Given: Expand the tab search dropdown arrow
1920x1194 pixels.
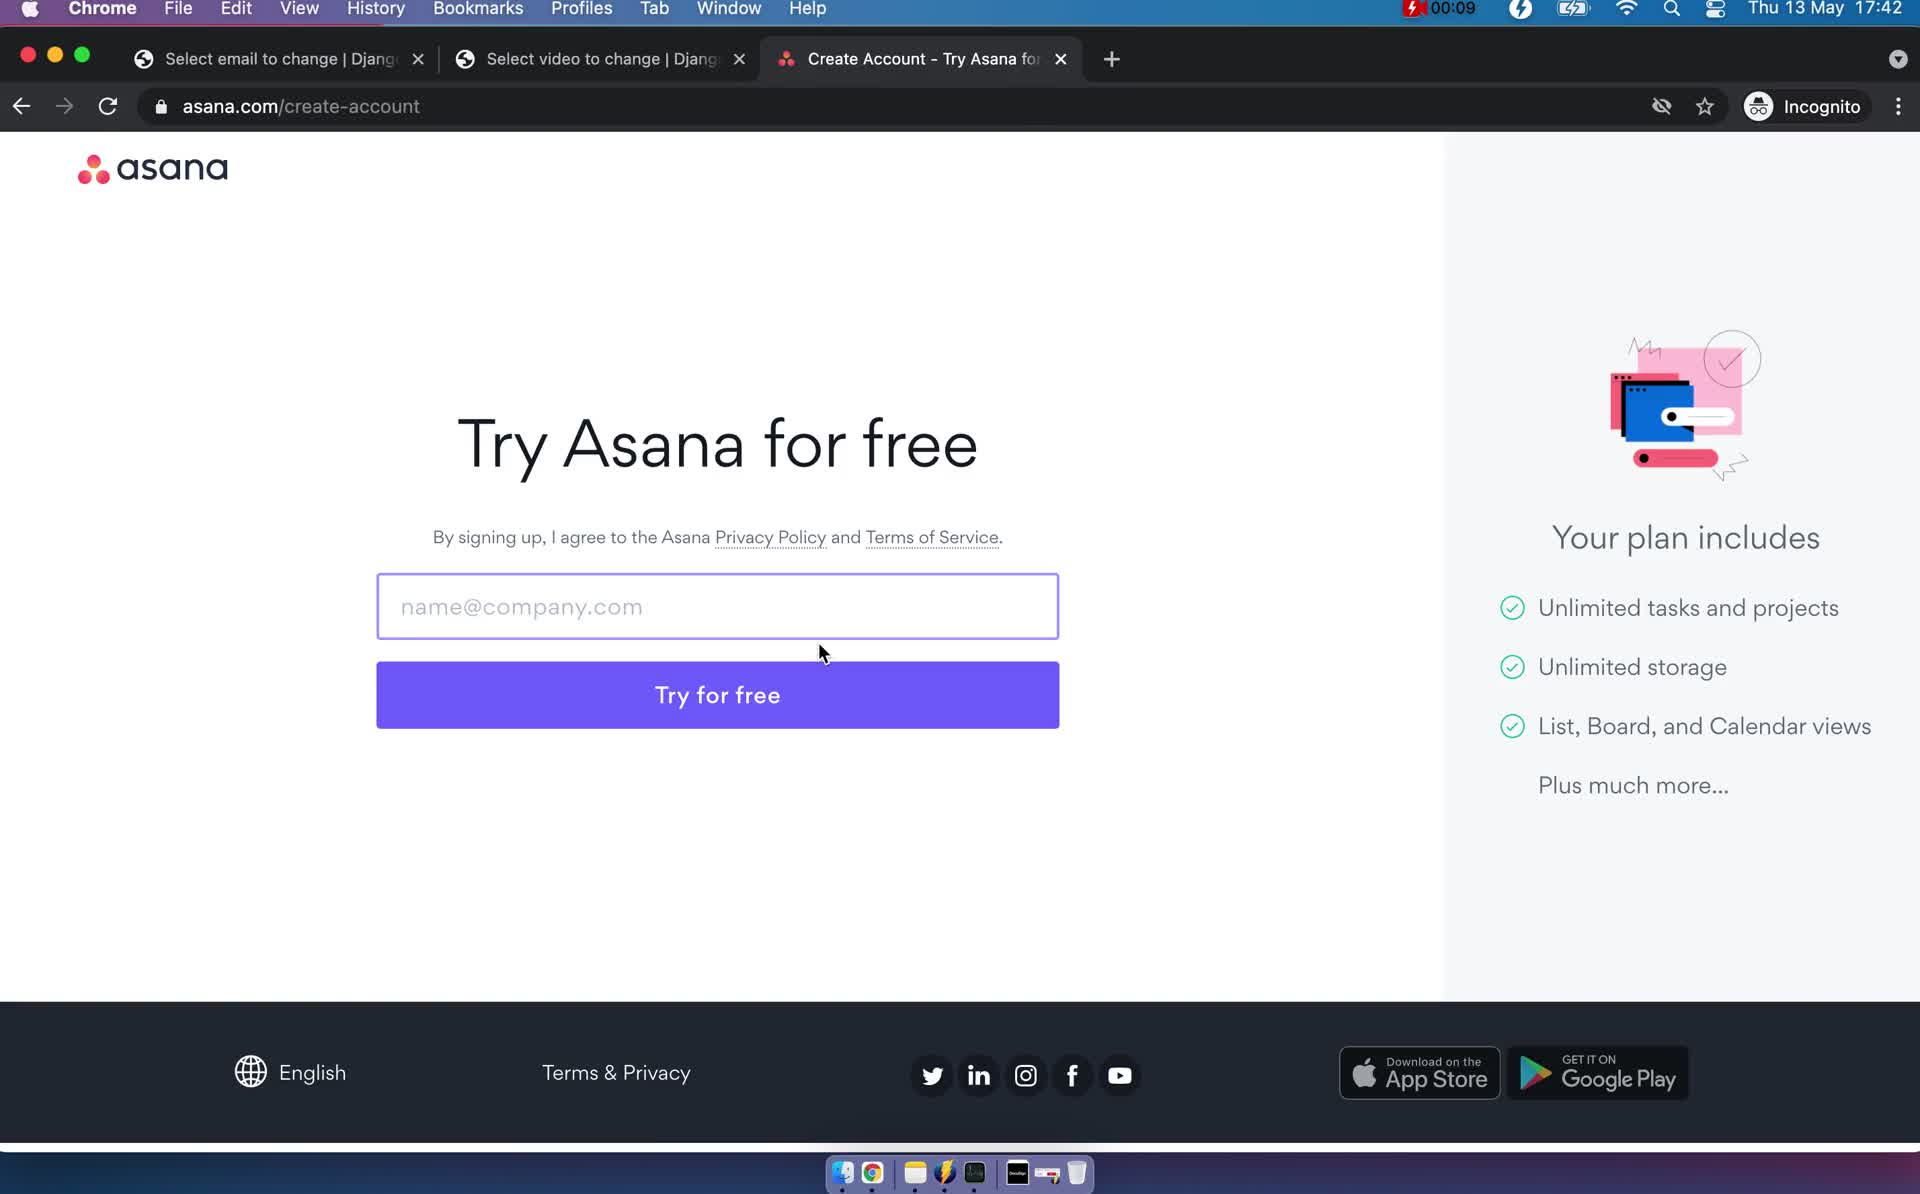Looking at the screenshot, I should tap(1898, 59).
